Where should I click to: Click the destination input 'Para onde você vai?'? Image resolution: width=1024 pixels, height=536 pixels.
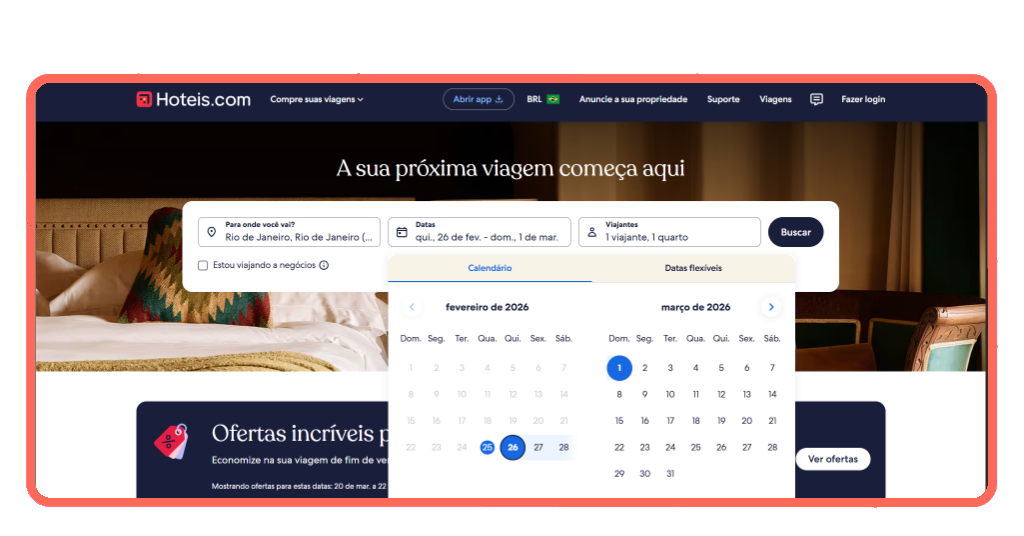point(289,232)
